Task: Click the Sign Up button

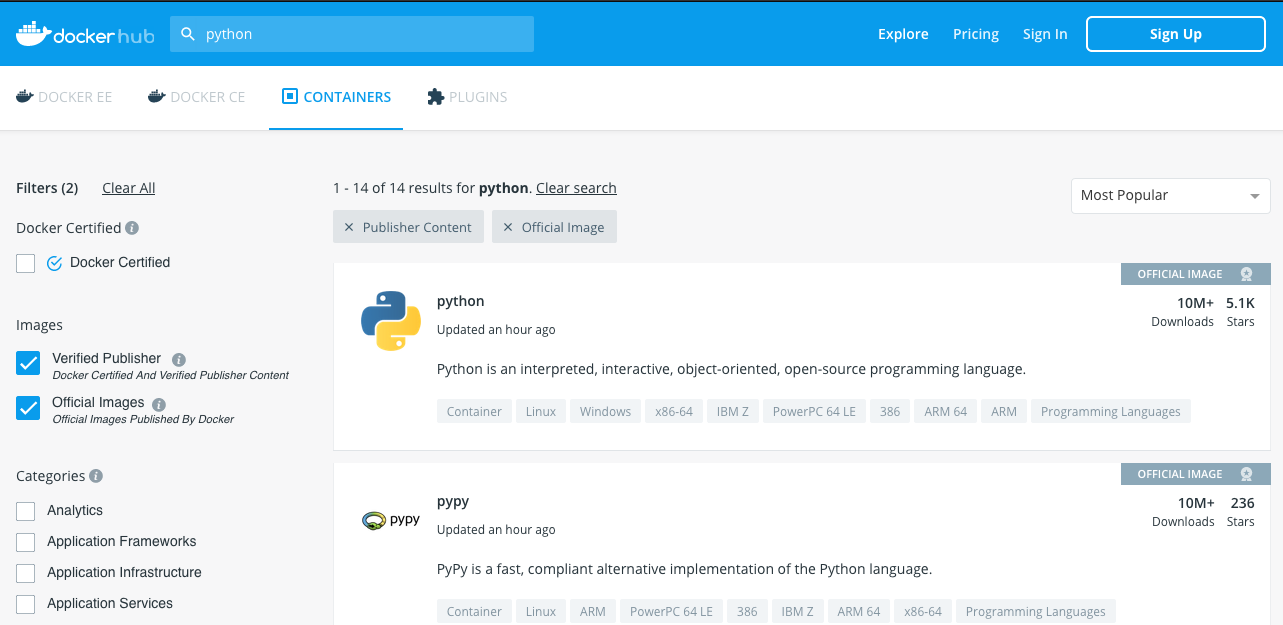Action: (1175, 33)
